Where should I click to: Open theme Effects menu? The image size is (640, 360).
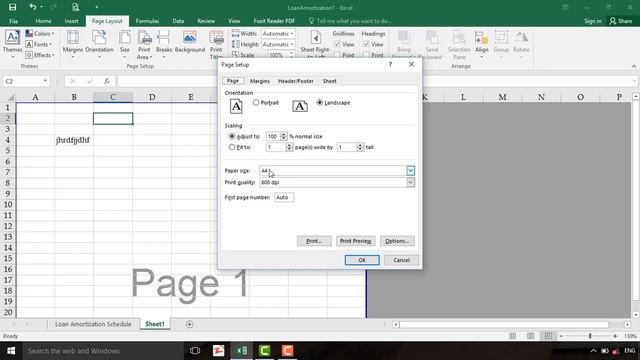click(40, 55)
